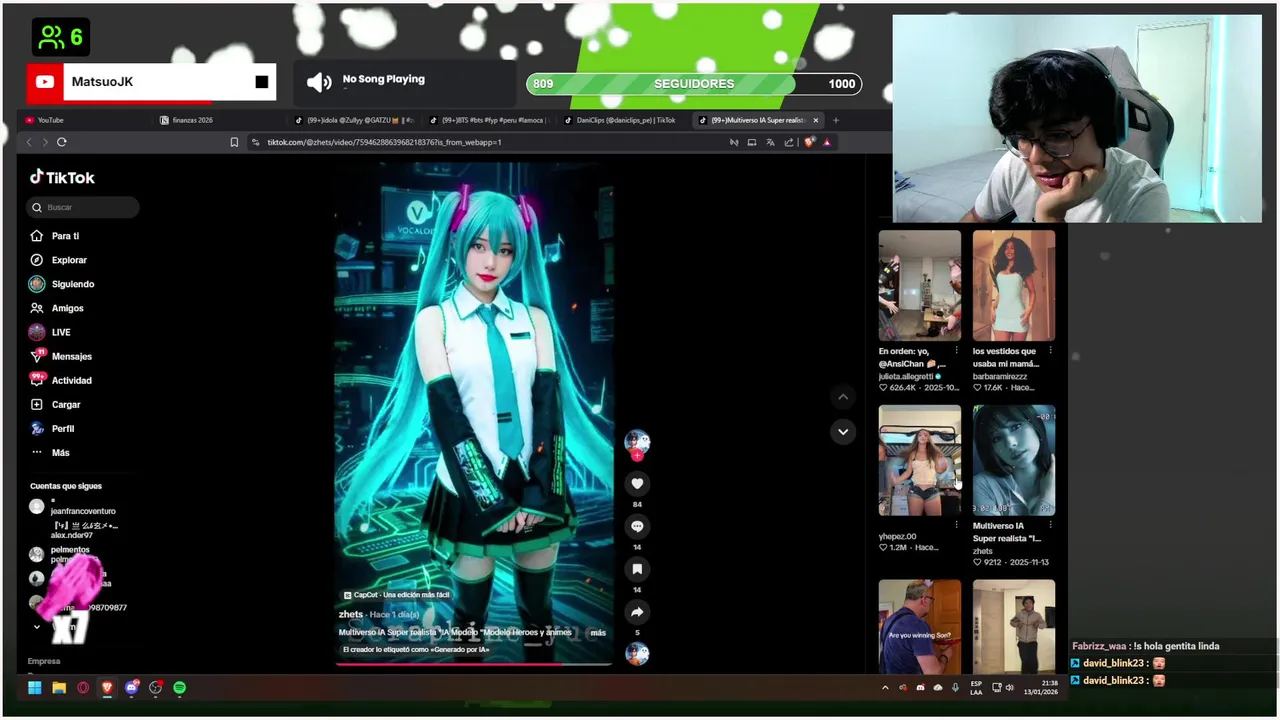Open Brave Rewards triangle icon
This screenshot has height=720, width=1280.
(827, 142)
